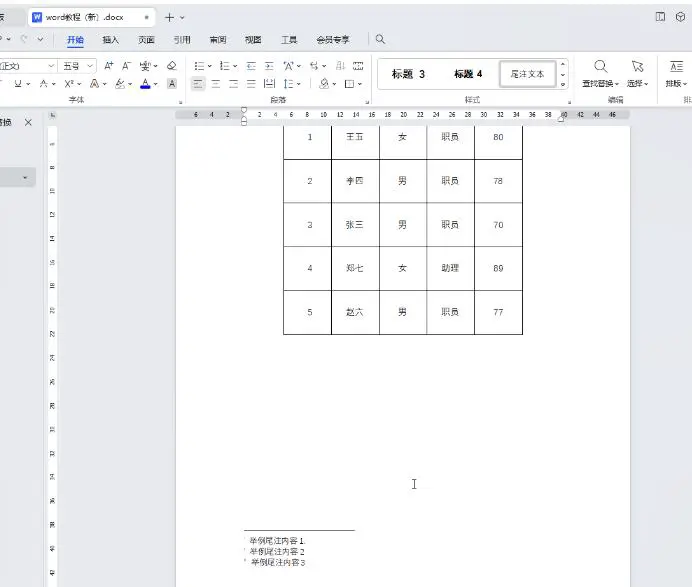Image resolution: width=692 pixels, height=587 pixels.
Task: Toggle center alignment
Action: point(215,83)
